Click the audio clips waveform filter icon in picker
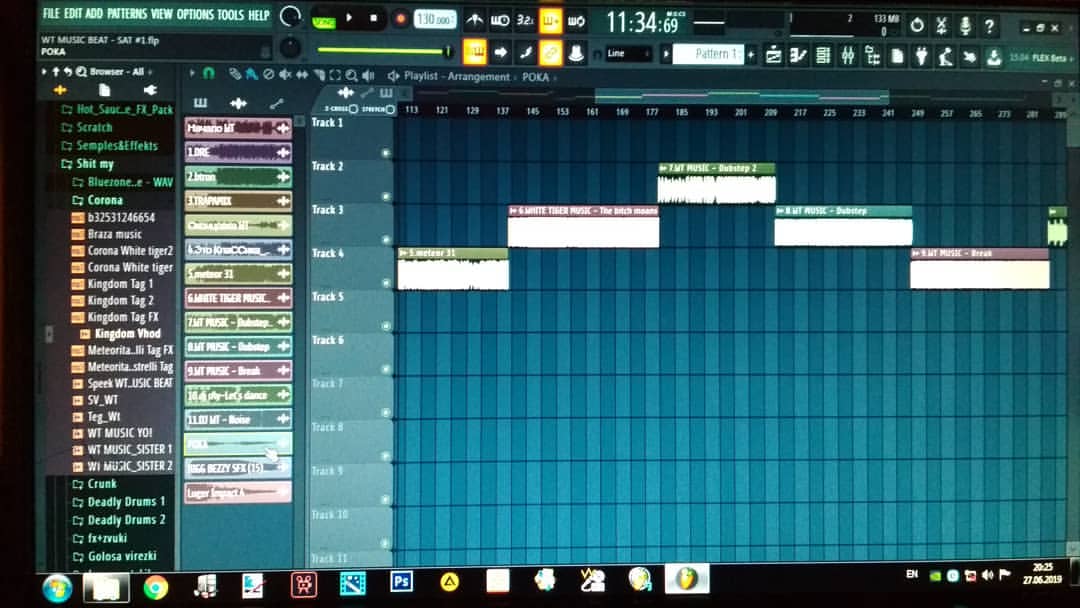 pos(238,103)
